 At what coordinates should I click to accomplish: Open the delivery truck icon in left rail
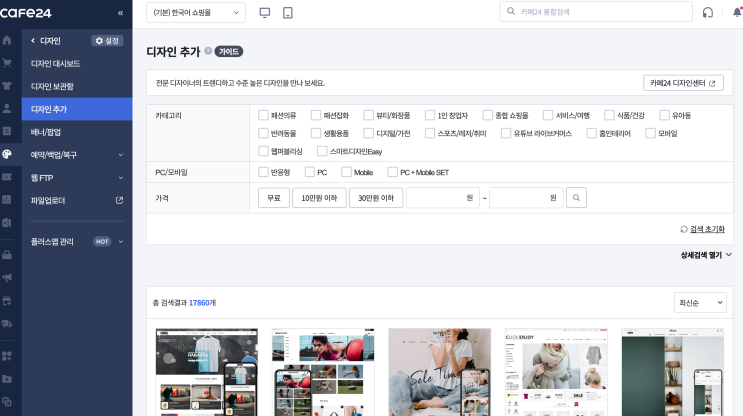(7, 324)
